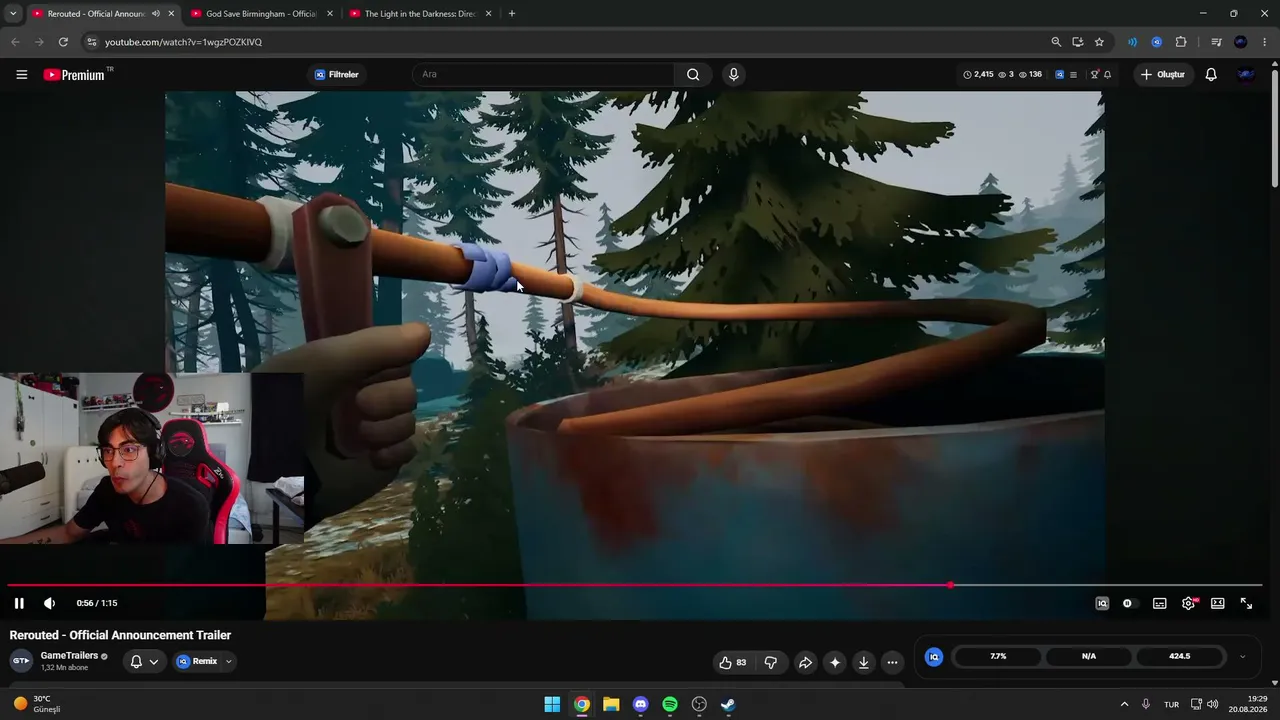This screenshot has width=1280, height=720.
Task: Open more actions three-dot menu below the video
Action: tap(893, 662)
